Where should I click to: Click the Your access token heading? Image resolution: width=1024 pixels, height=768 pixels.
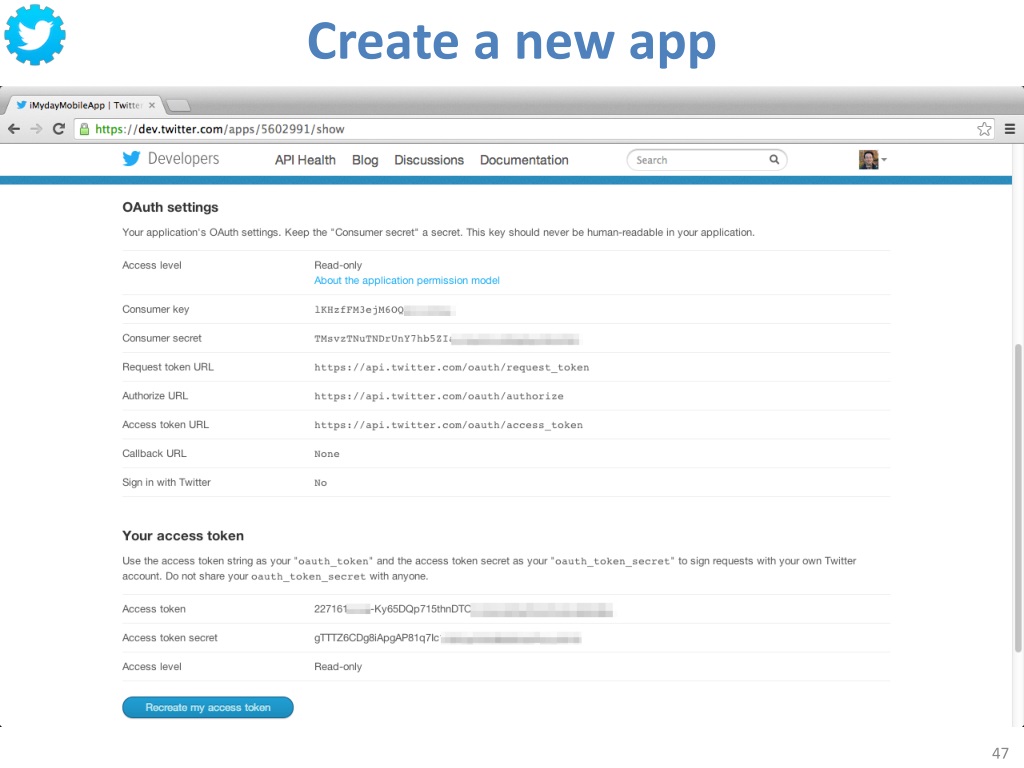point(183,536)
